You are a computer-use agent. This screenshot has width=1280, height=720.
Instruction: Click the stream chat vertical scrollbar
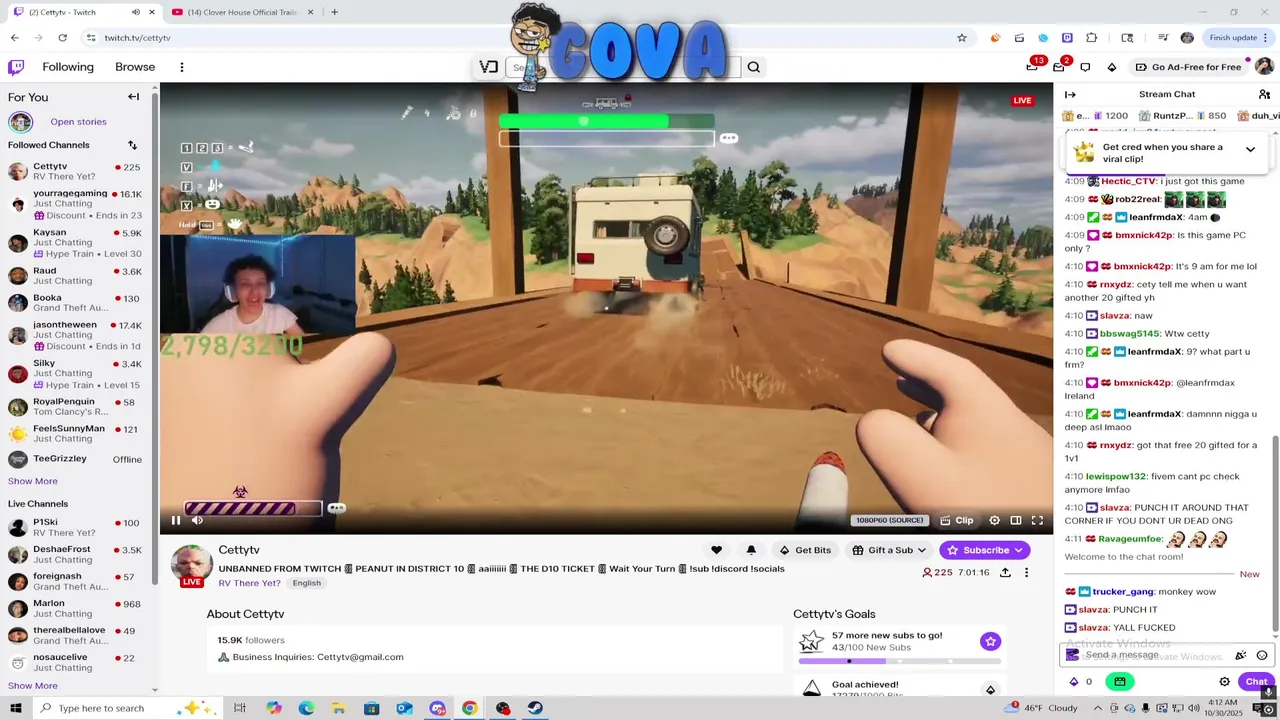pos(1275,535)
